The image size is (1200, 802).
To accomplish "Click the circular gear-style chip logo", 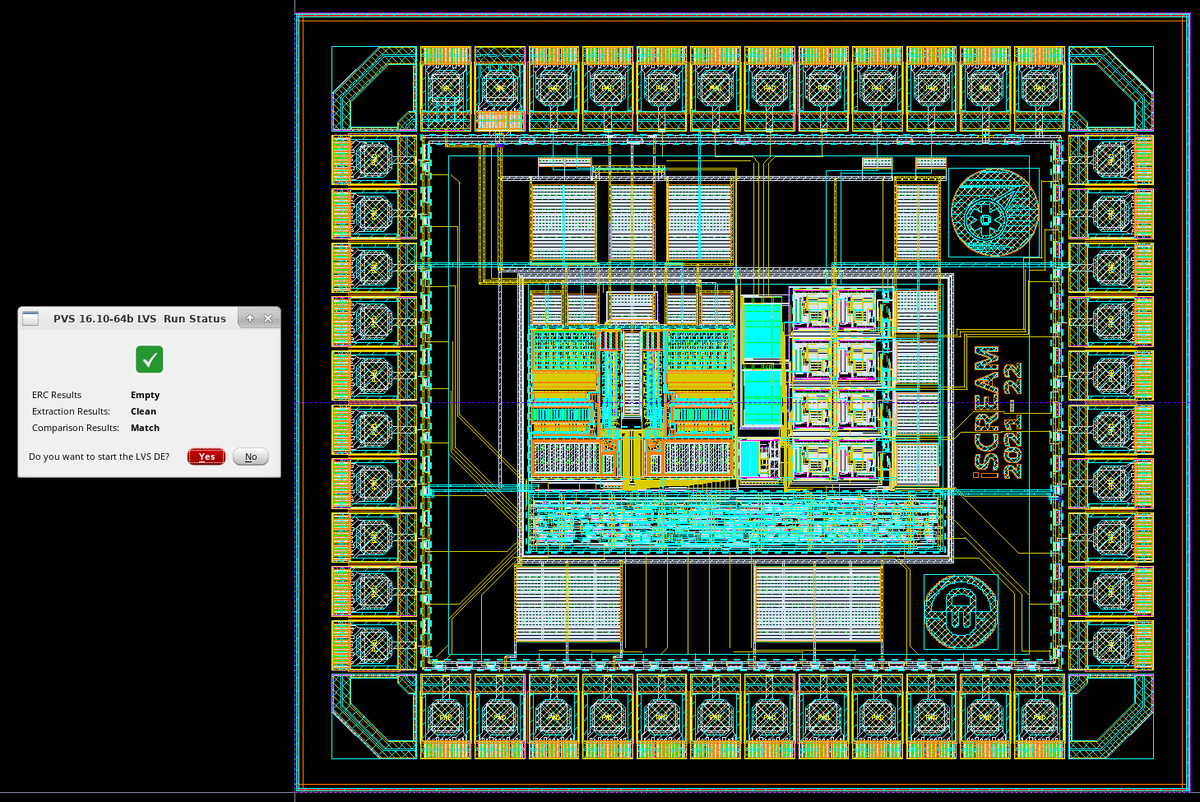I will [994, 213].
